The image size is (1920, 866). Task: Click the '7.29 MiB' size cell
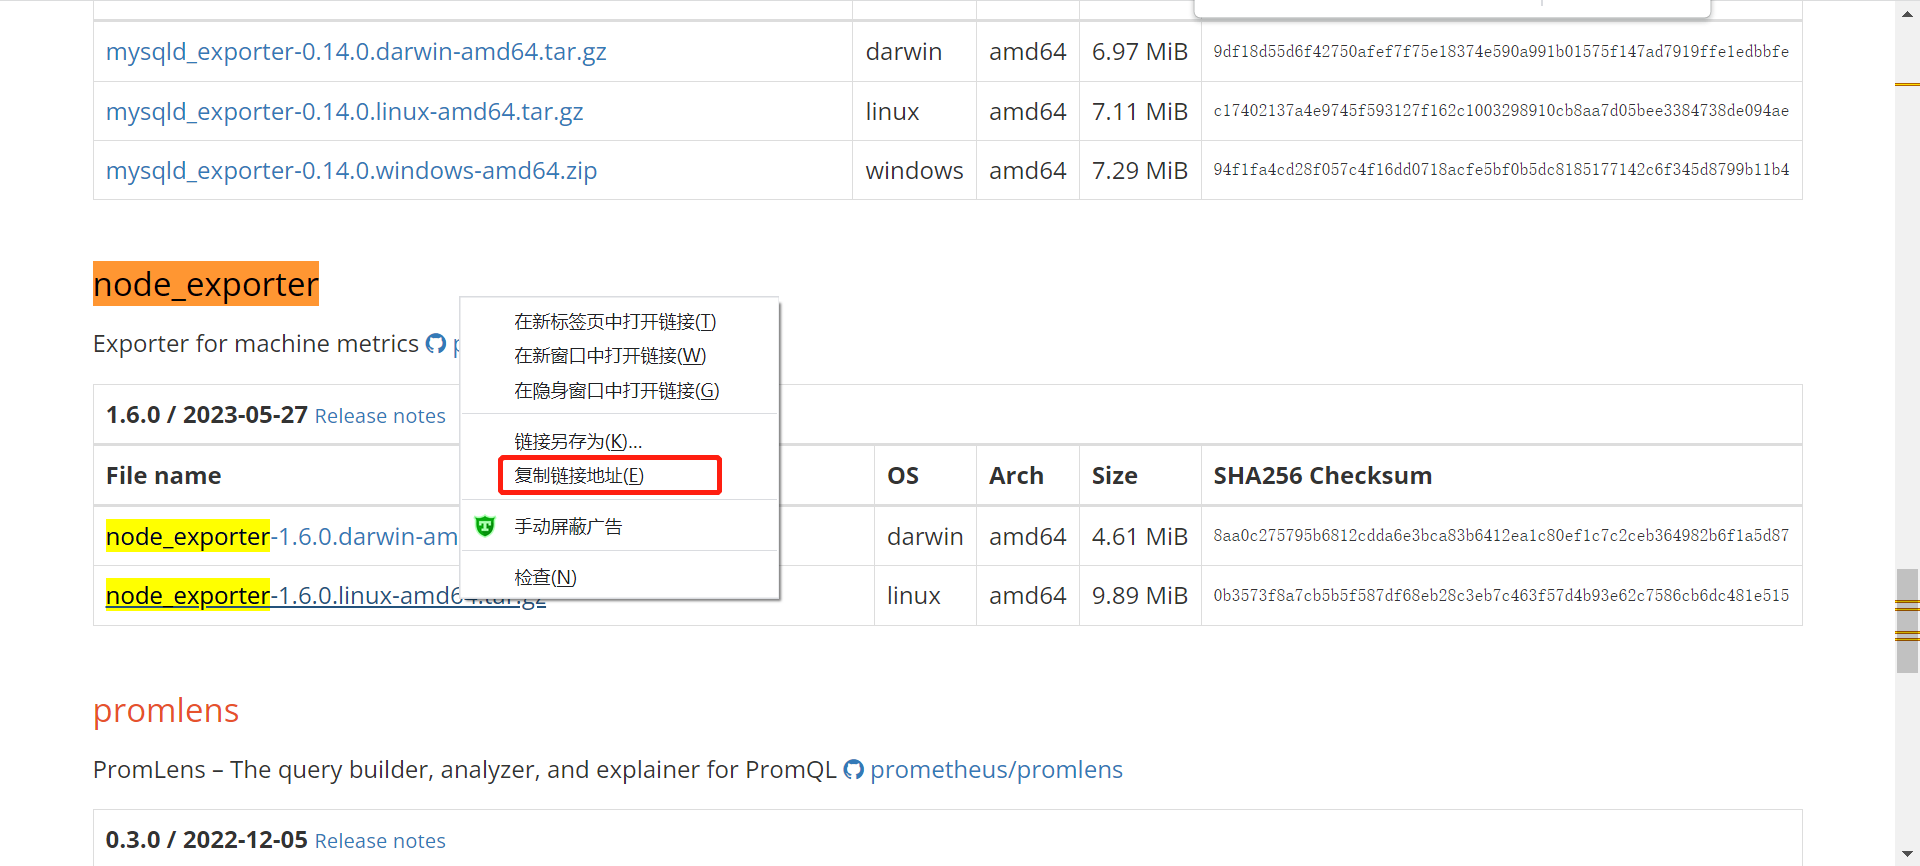click(x=1140, y=171)
